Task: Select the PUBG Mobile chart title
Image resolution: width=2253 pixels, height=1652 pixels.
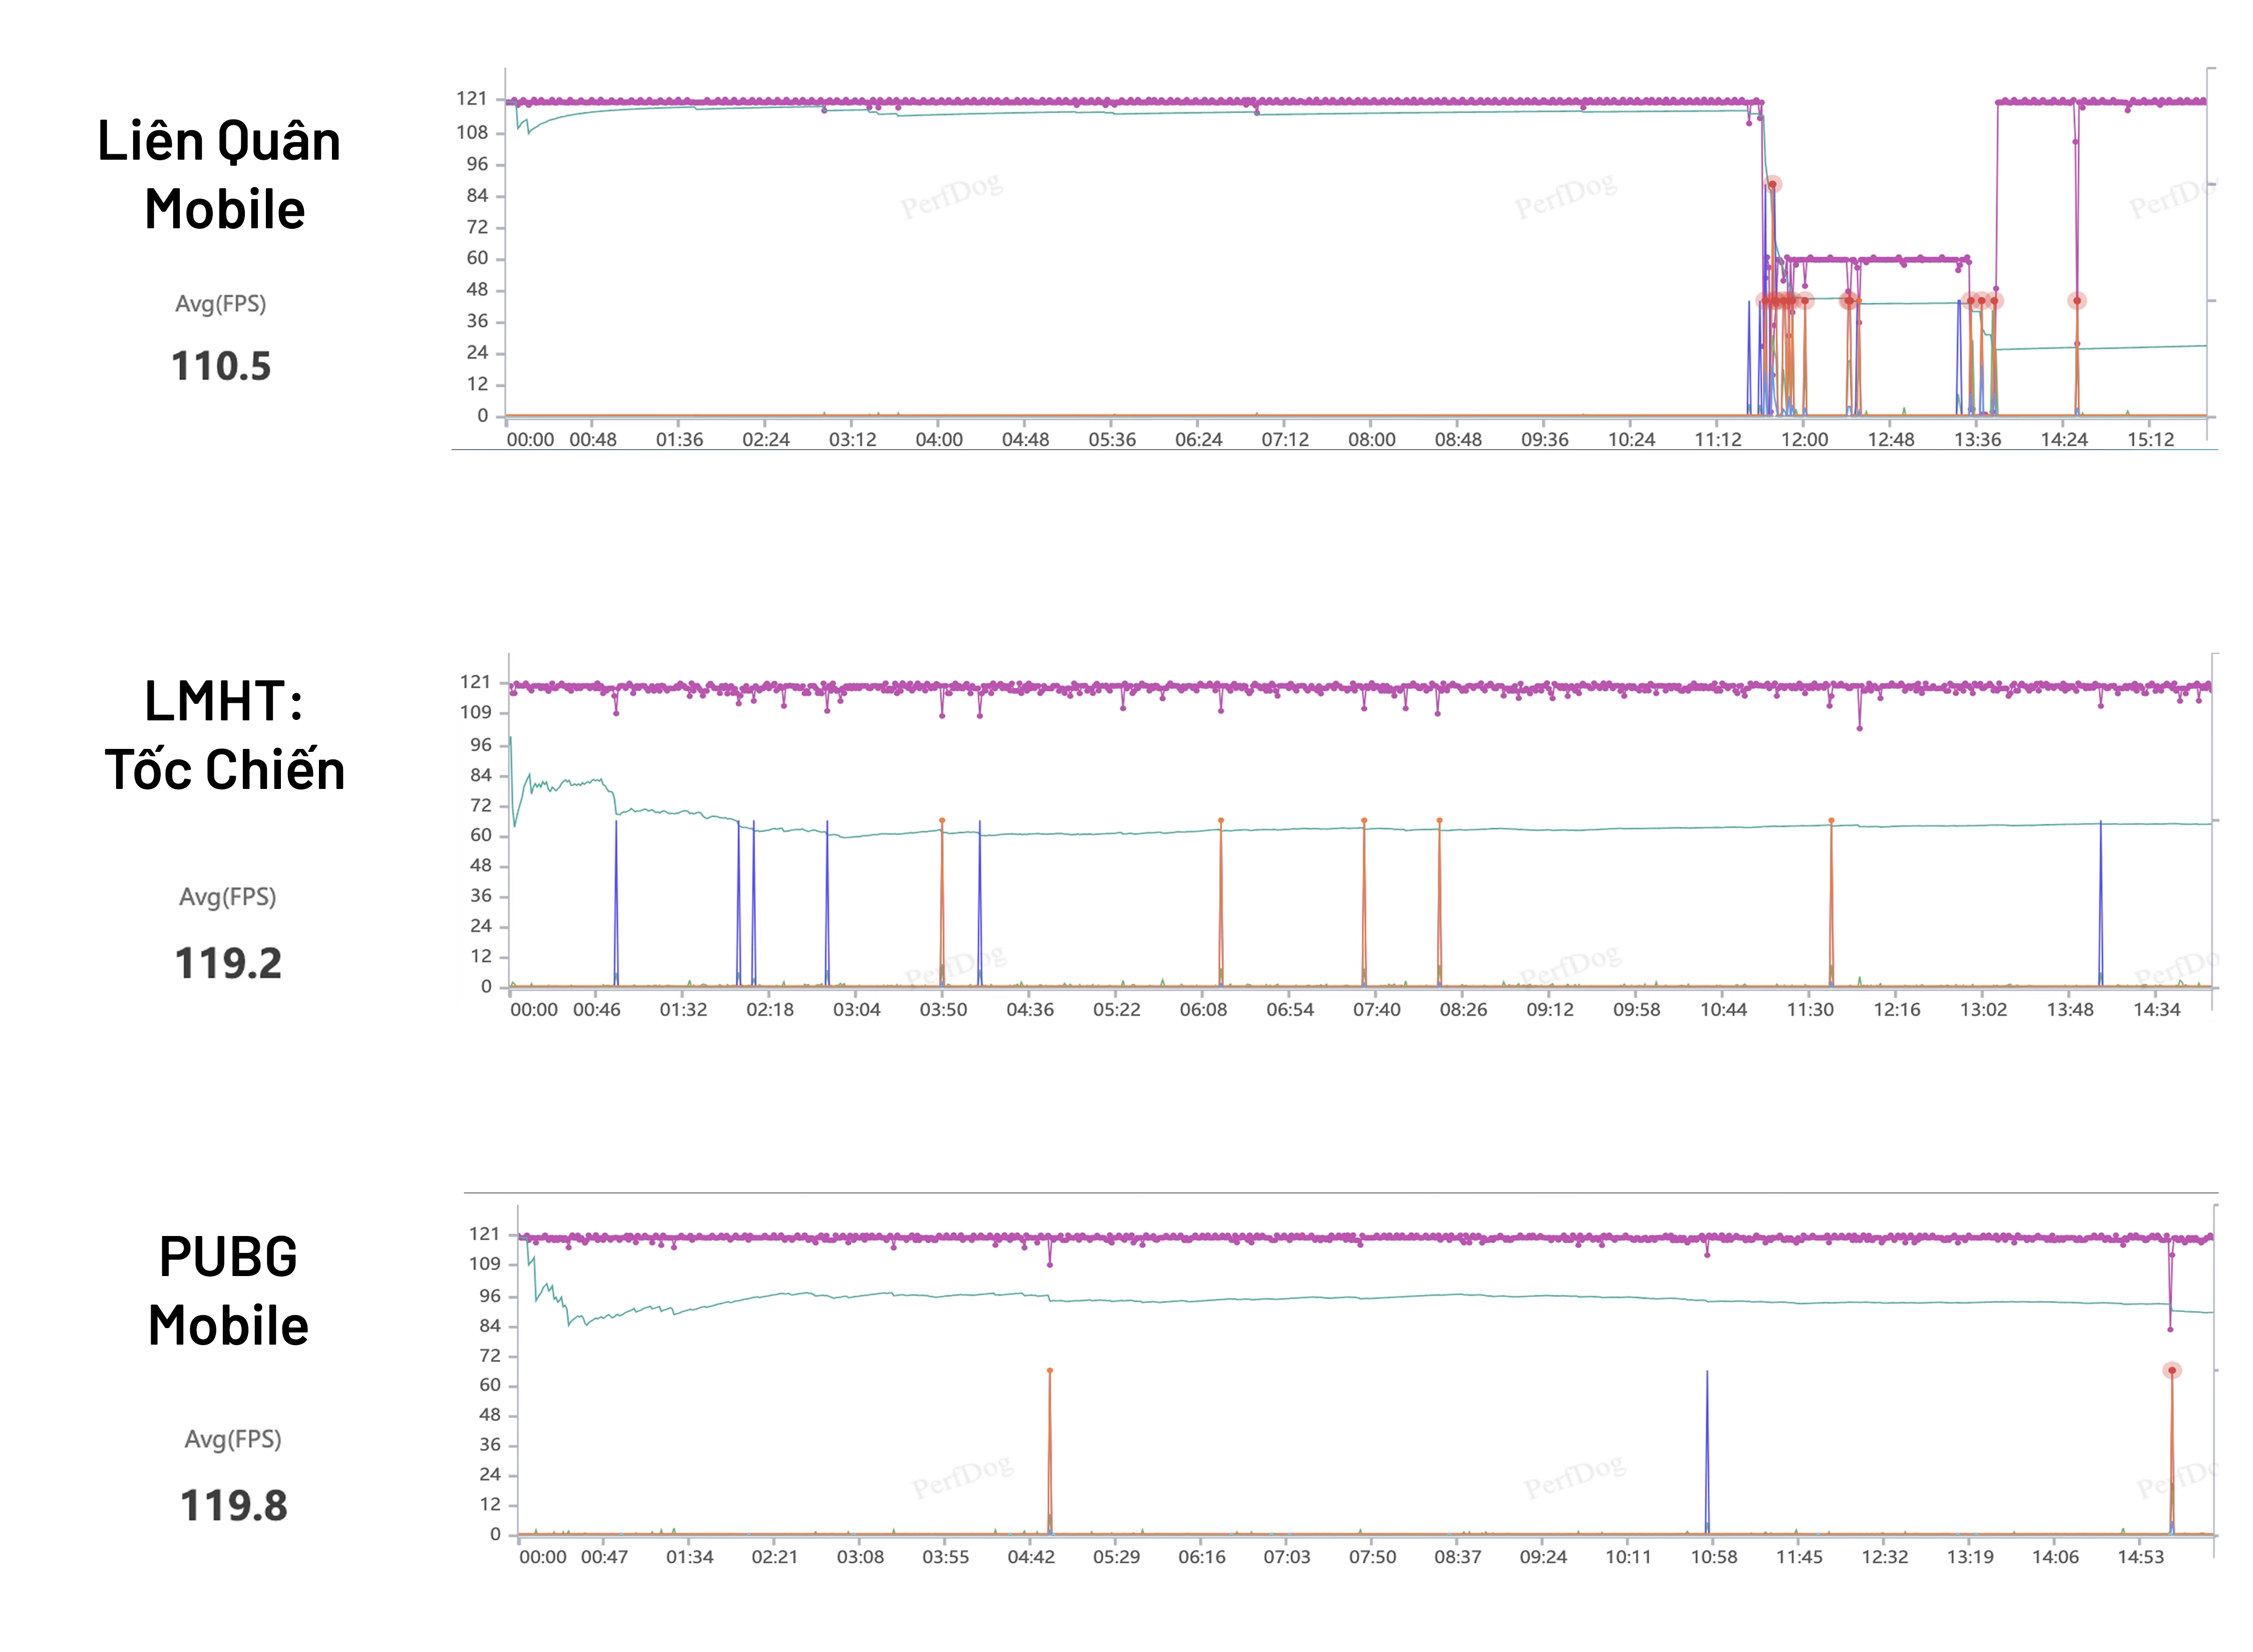Action: click(x=228, y=1291)
